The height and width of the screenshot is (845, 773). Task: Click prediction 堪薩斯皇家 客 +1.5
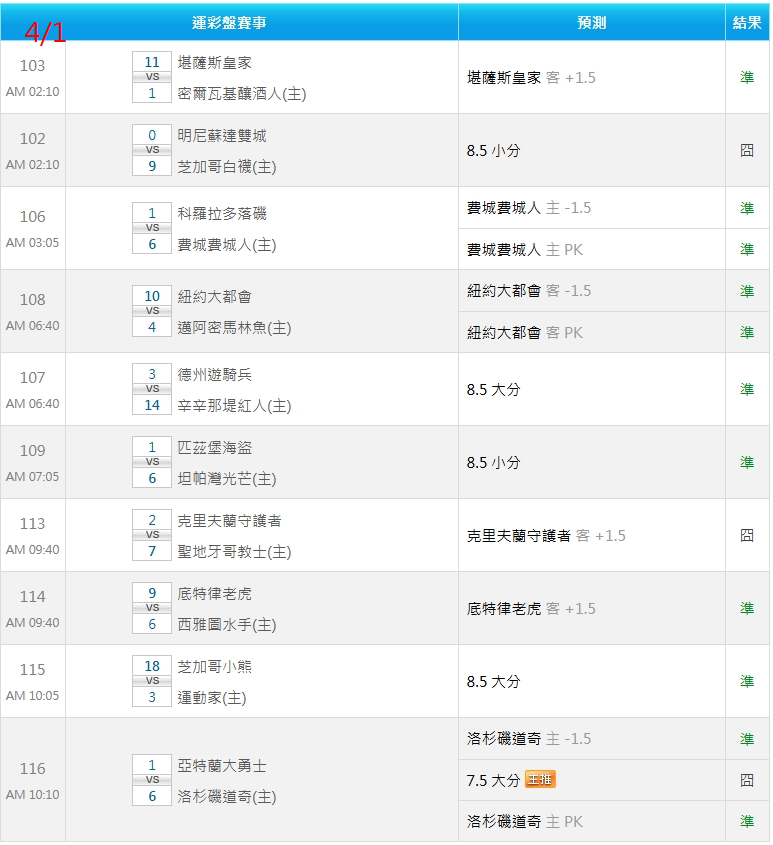(x=531, y=78)
